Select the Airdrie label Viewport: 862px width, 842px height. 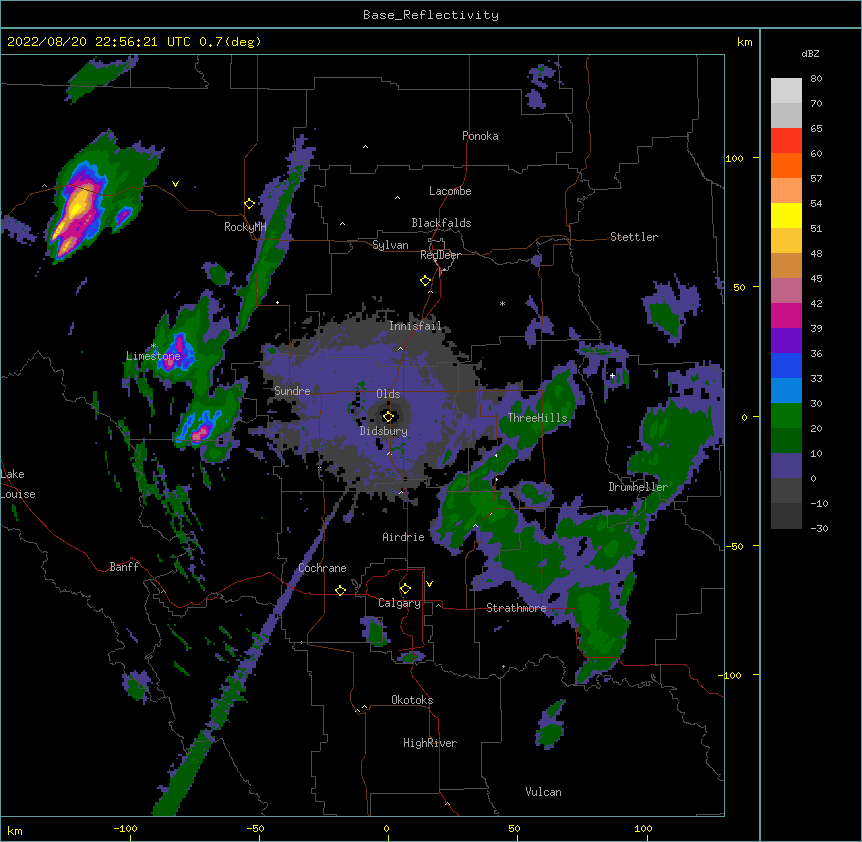(403, 537)
